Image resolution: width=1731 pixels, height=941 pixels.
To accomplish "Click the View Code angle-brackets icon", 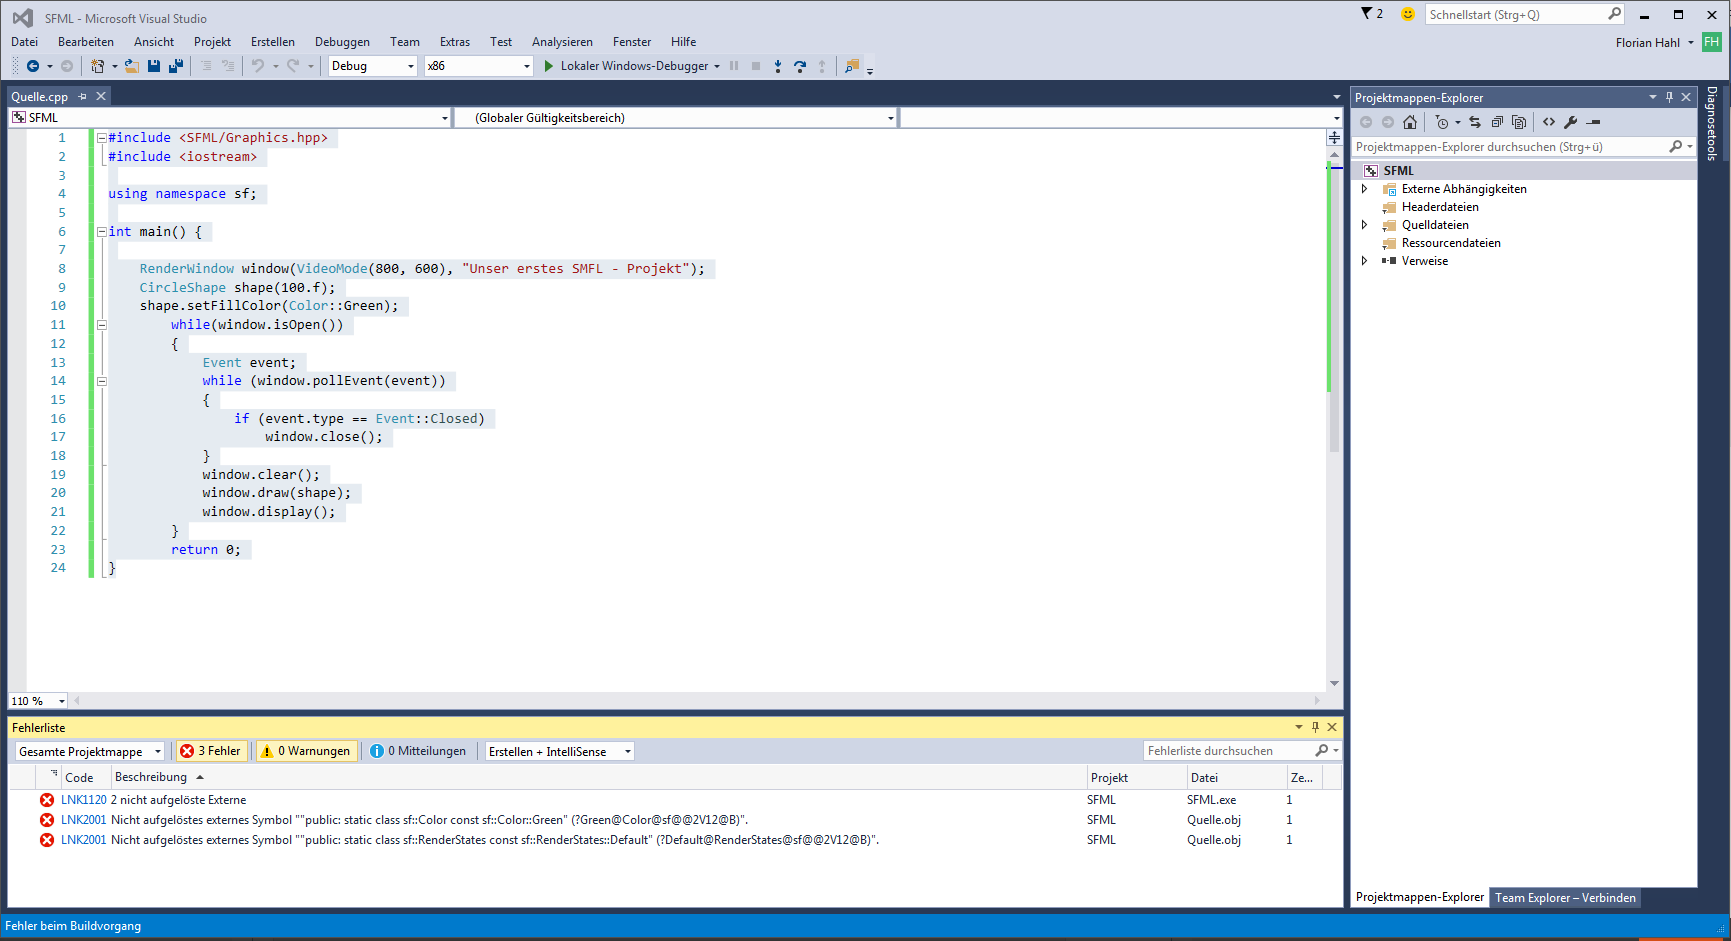I will 1549,122.
